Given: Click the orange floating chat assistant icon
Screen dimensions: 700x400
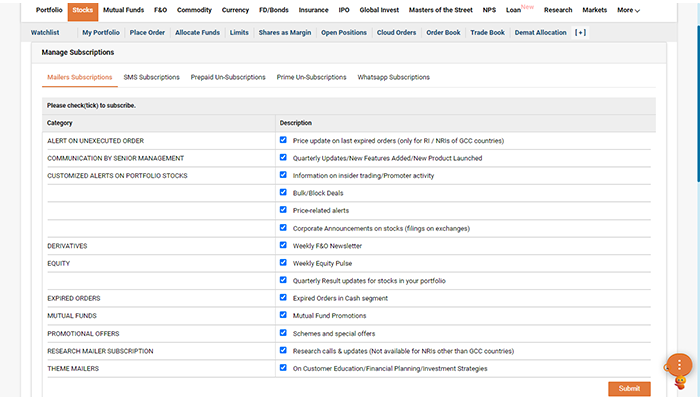Looking at the screenshot, I should tap(679, 366).
